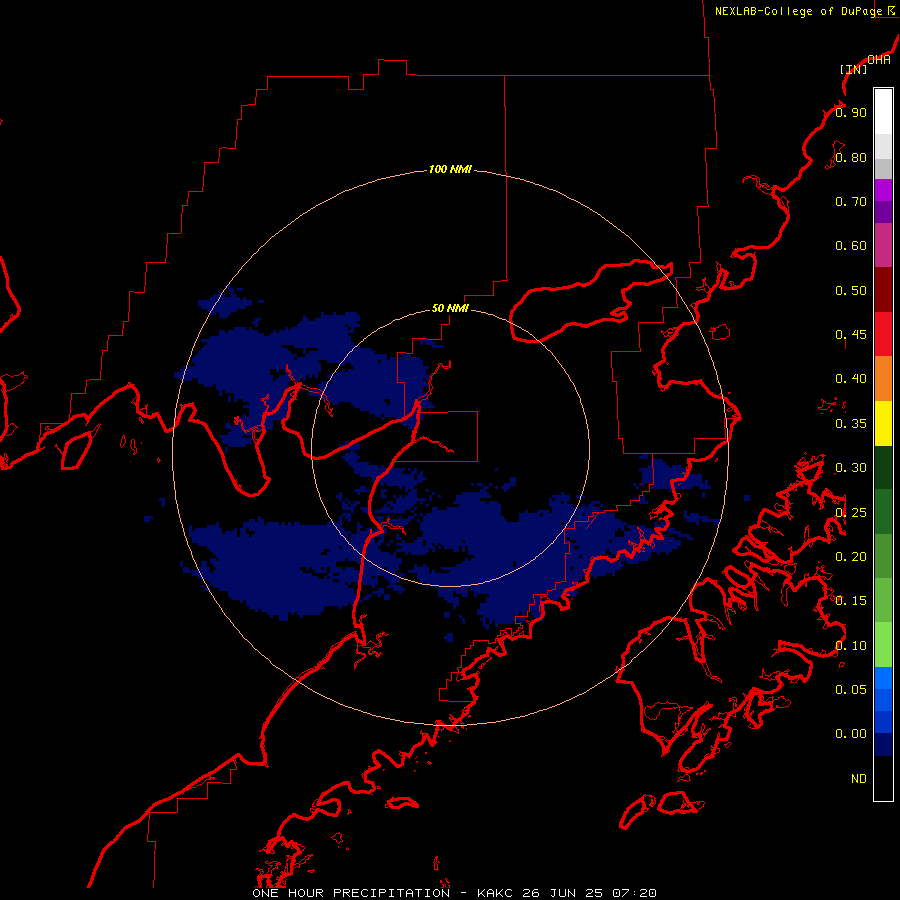900x900 pixels.
Task: Click the 0.10 legend value
Action: click(851, 646)
